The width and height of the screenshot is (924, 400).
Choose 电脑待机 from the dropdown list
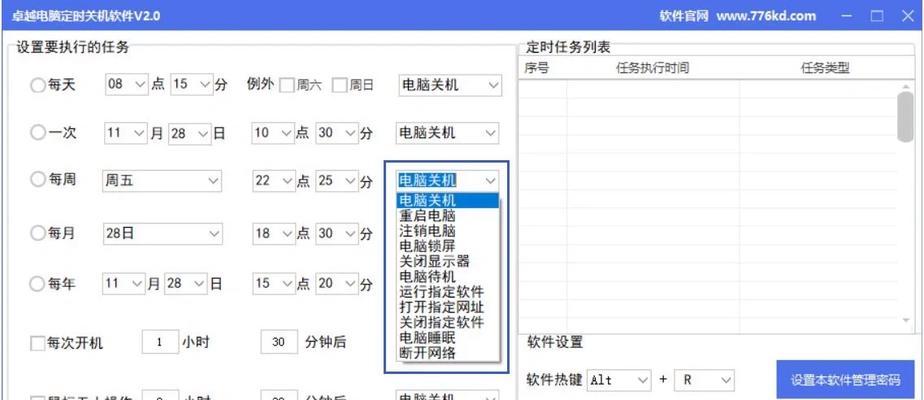coord(448,277)
